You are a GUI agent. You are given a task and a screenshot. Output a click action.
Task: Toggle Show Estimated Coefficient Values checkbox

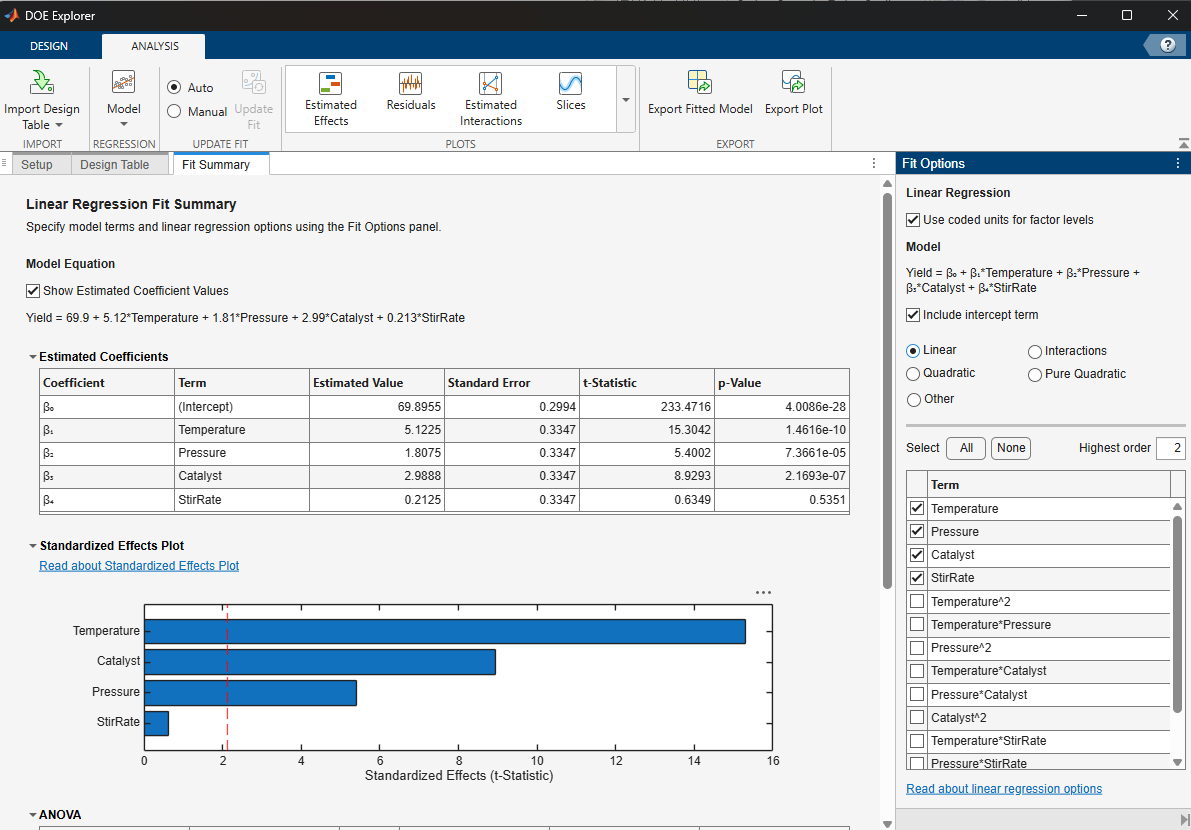[33, 291]
